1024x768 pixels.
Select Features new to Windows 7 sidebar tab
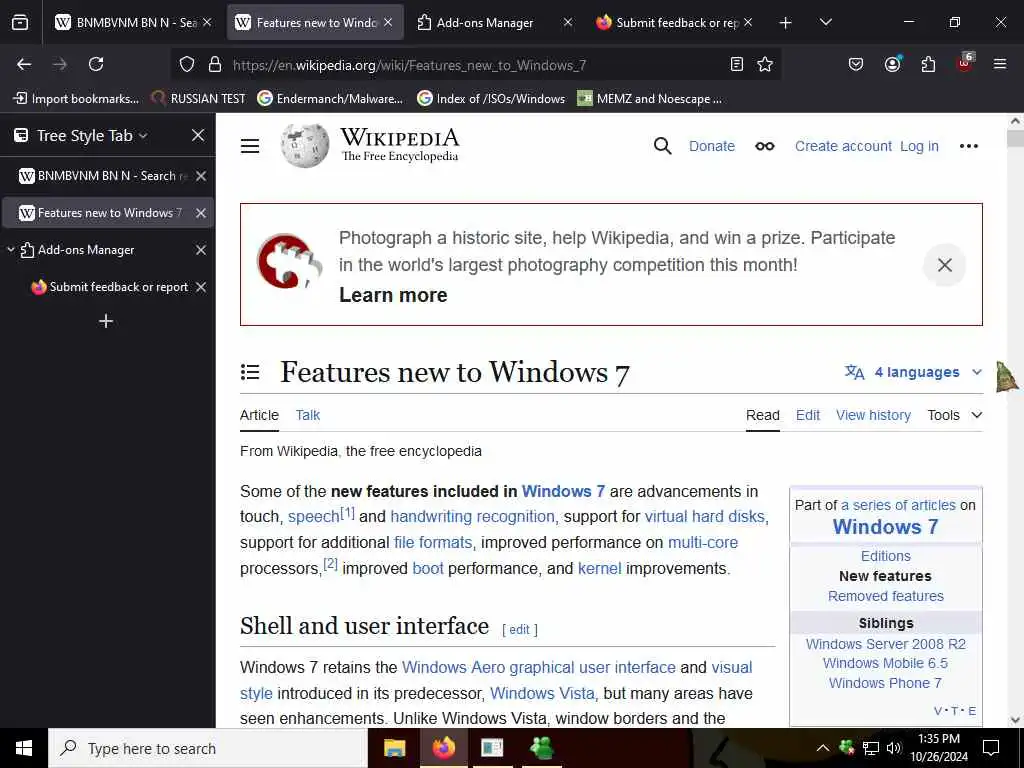108,213
